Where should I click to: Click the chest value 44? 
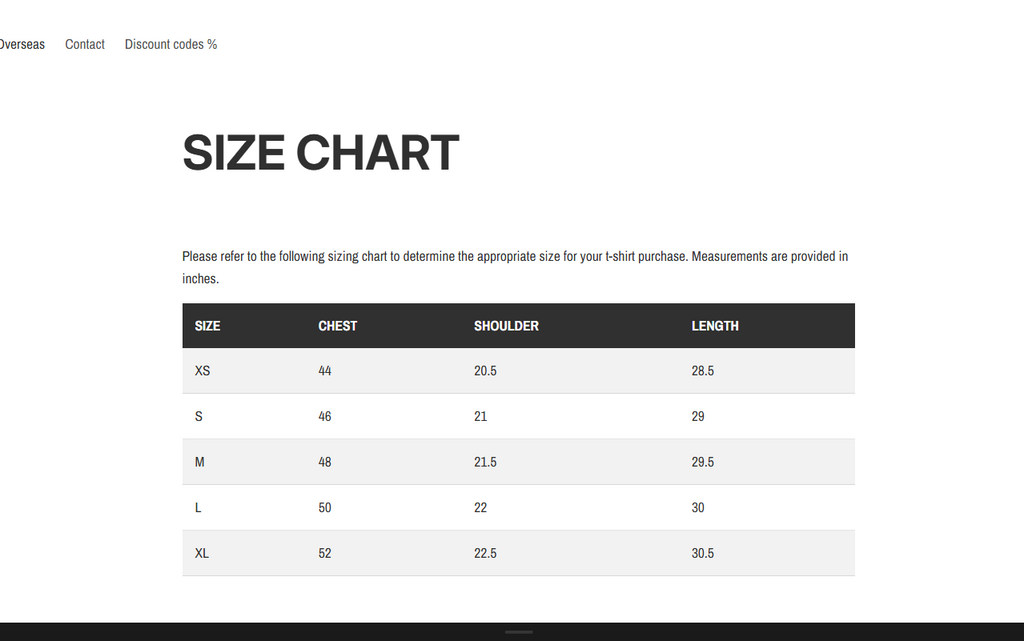(325, 371)
